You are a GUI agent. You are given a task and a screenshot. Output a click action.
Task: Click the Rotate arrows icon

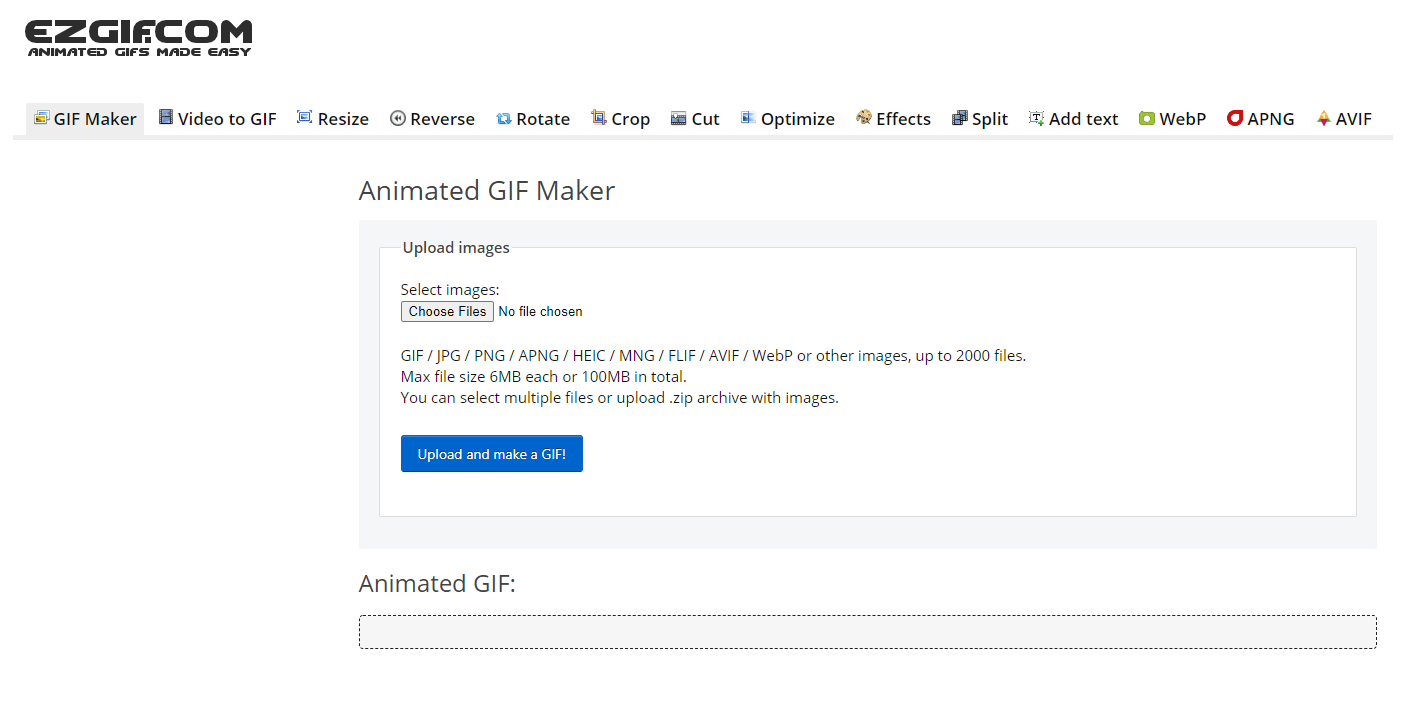click(x=504, y=119)
